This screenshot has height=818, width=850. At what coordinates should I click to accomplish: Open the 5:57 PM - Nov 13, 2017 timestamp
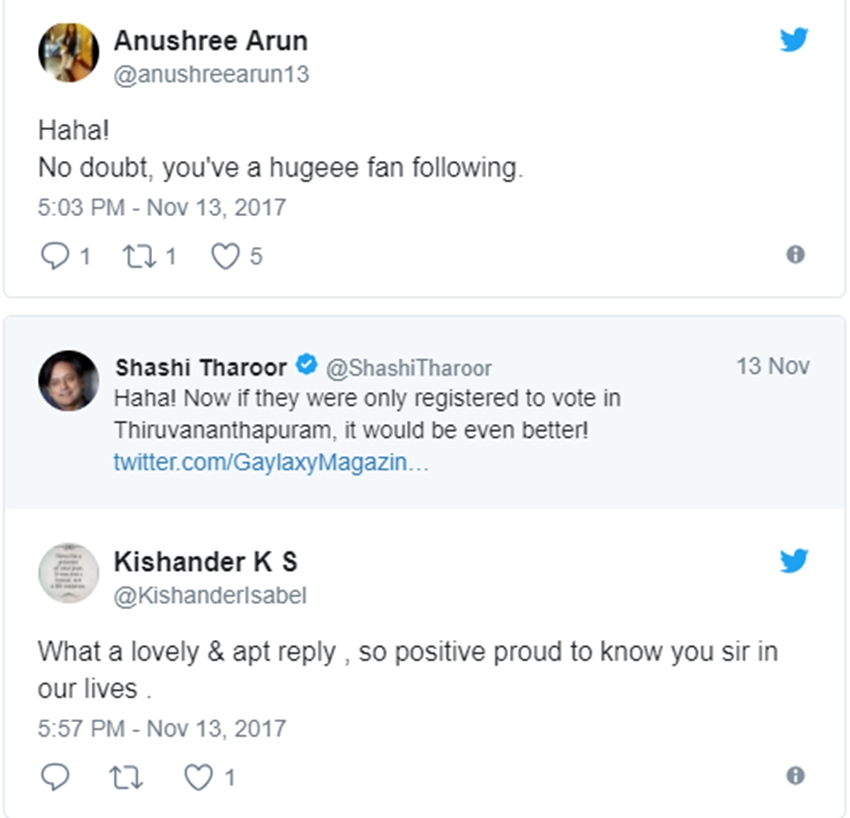point(162,728)
